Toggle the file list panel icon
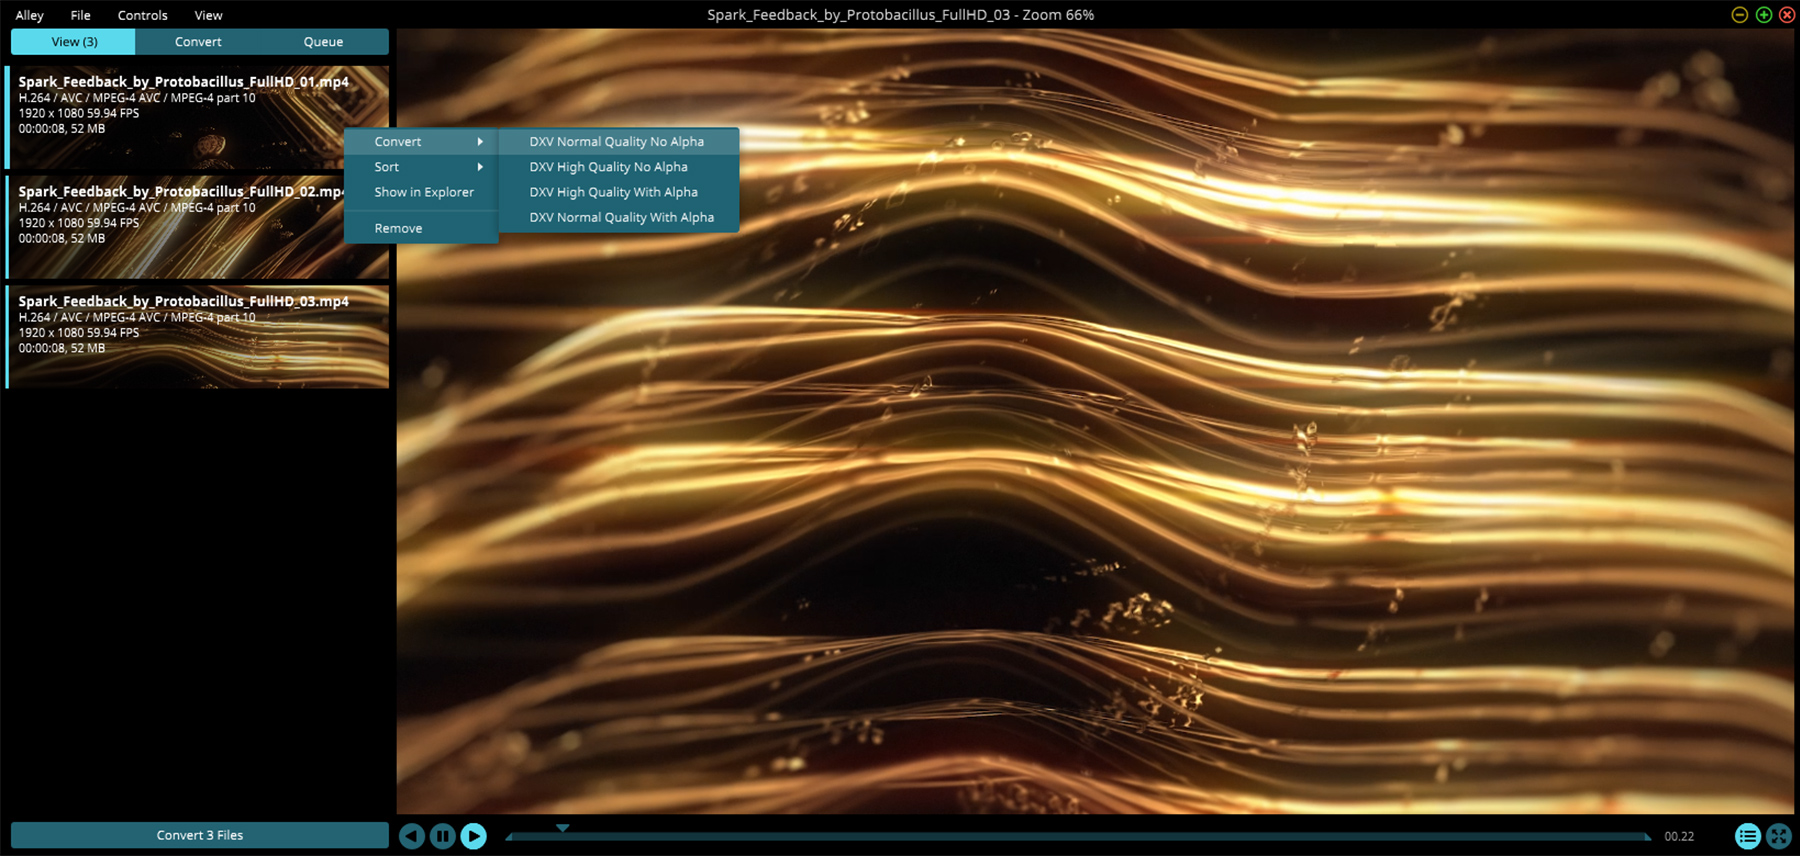Image resolution: width=1800 pixels, height=856 pixels. (1747, 836)
